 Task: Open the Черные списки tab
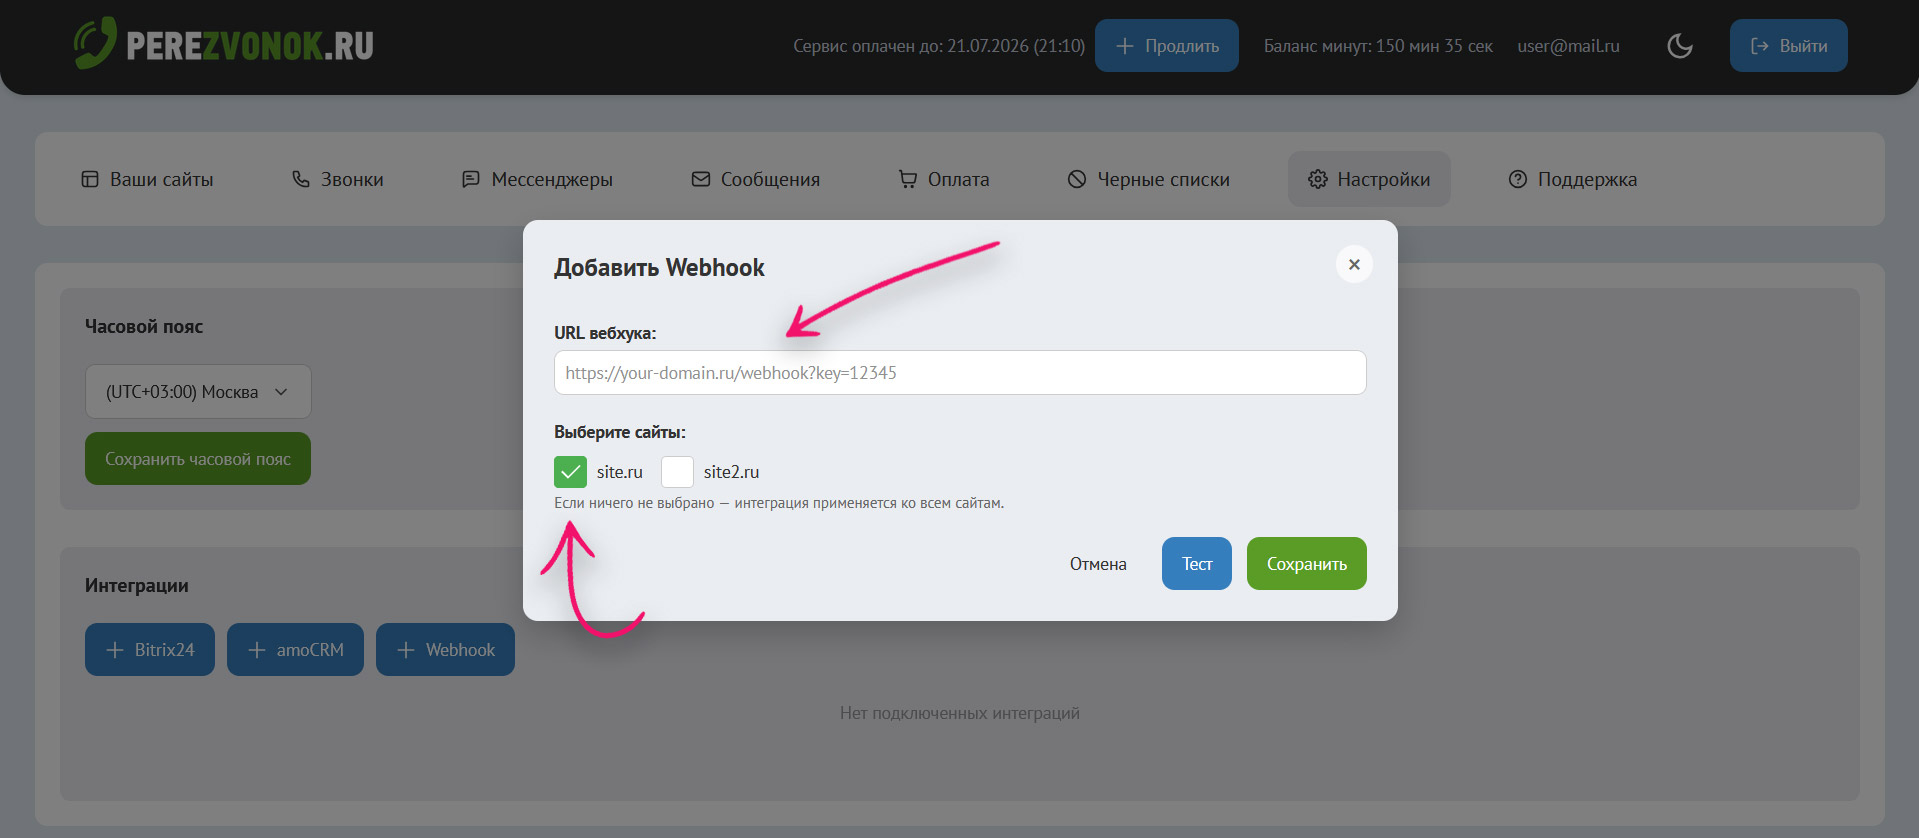pyautogui.click(x=1148, y=180)
